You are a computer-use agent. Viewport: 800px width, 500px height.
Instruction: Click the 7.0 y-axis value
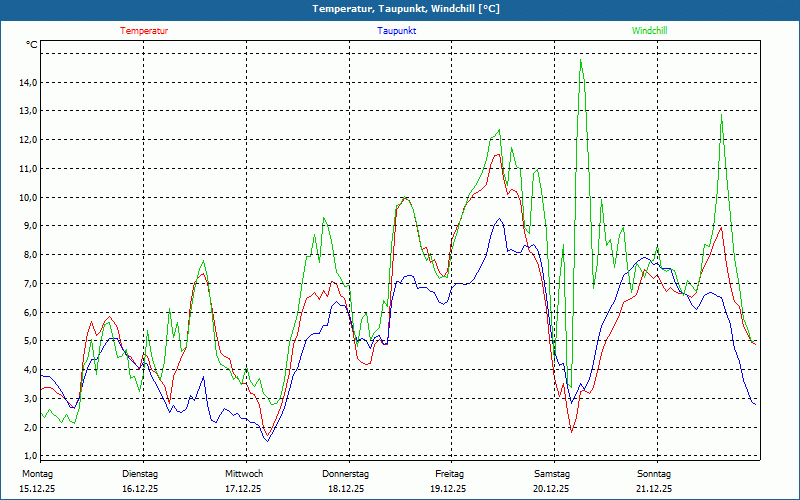pyautogui.click(x=30, y=284)
